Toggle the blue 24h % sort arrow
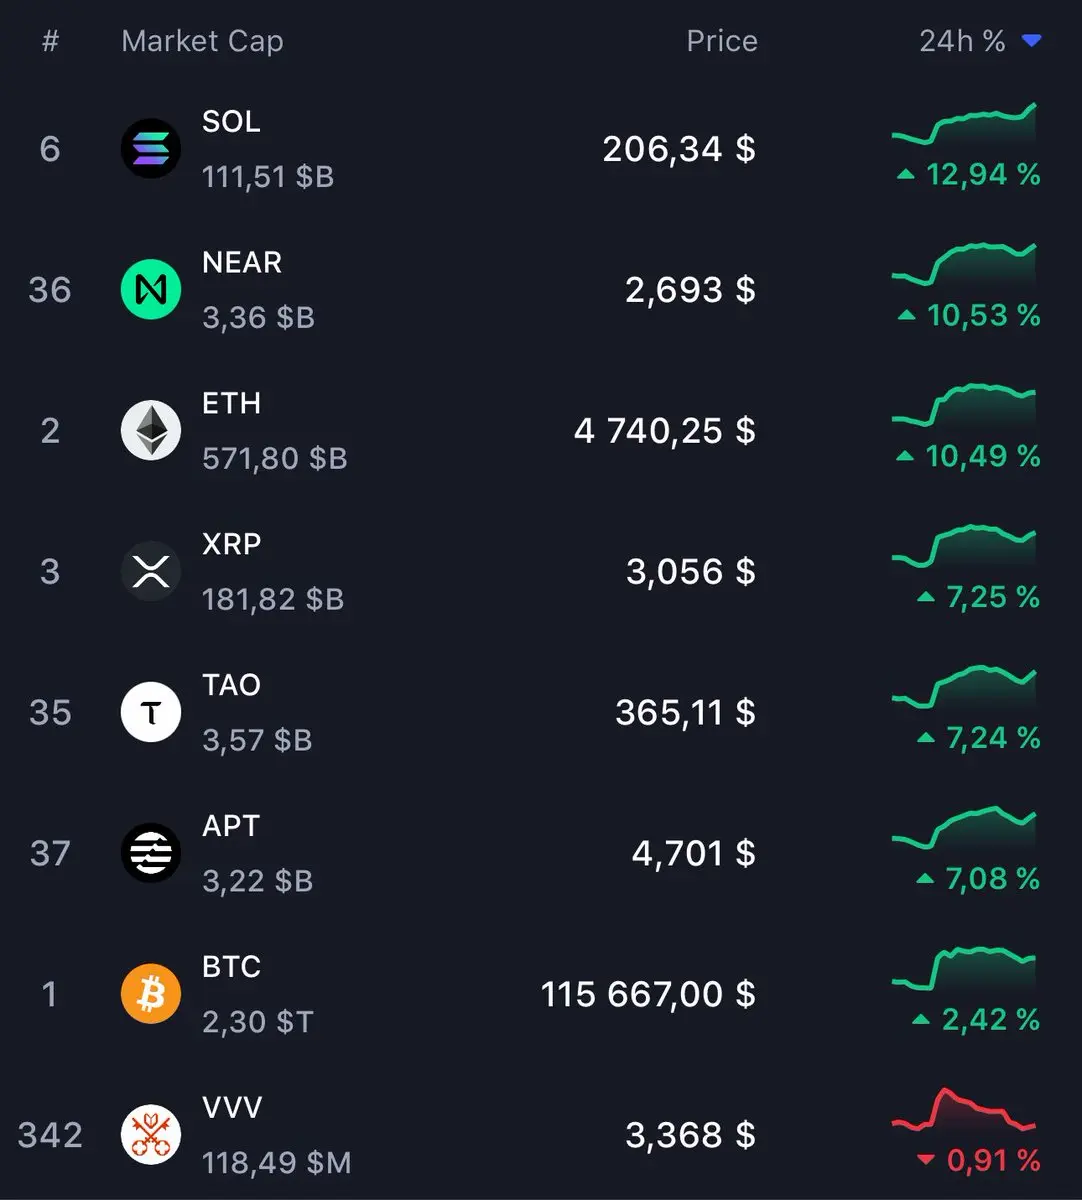The height and width of the screenshot is (1200, 1082). click(x=1032, y=41)
